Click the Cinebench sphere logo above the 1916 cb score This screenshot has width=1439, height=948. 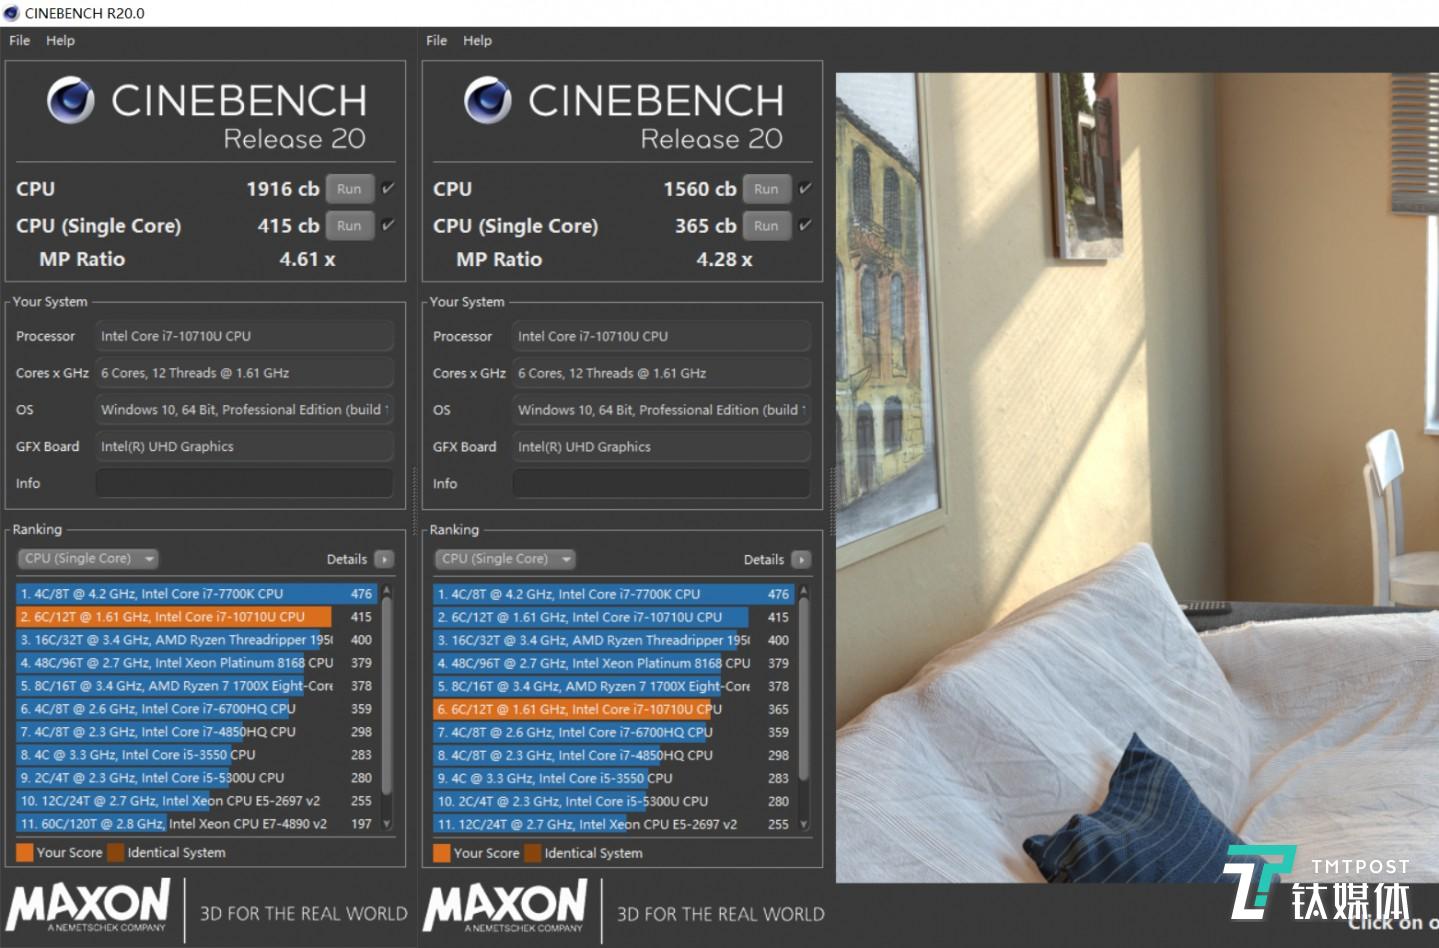click(71, 101)
